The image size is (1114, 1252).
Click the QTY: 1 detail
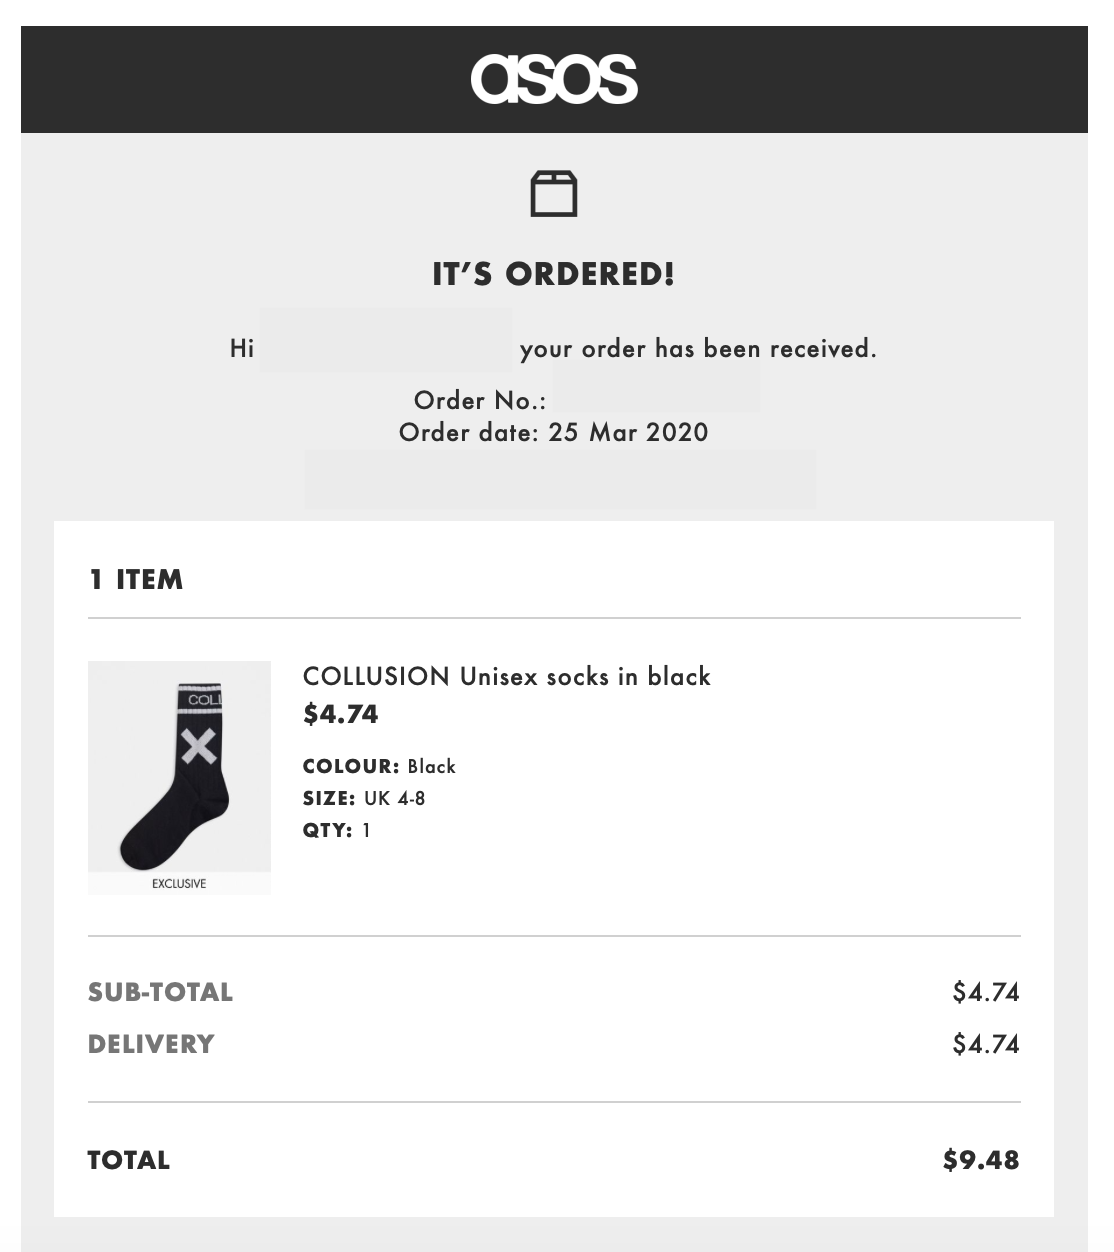coord(337,830)
